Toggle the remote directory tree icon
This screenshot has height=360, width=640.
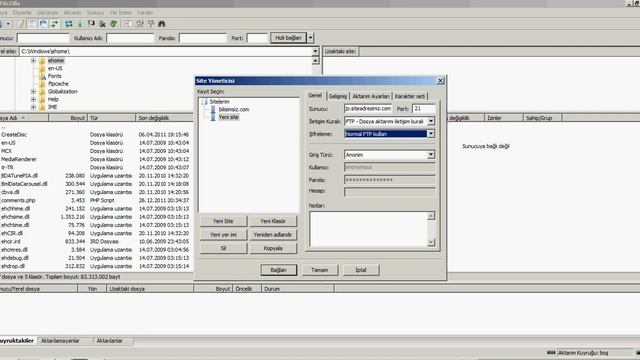pos(43,24)
